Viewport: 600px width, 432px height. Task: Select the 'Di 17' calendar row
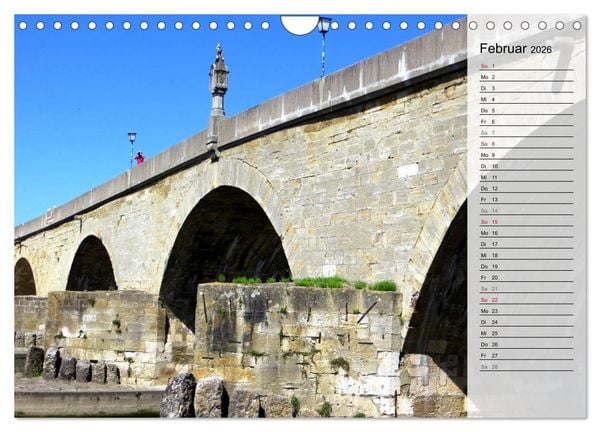tap(527, 244)
